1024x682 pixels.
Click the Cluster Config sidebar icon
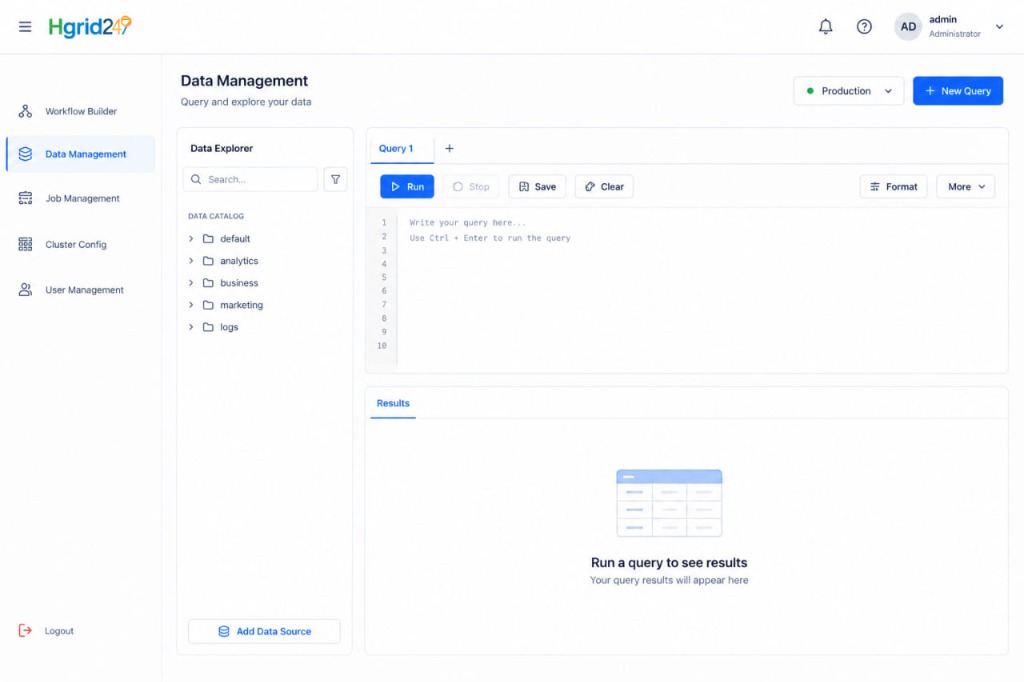25,244
